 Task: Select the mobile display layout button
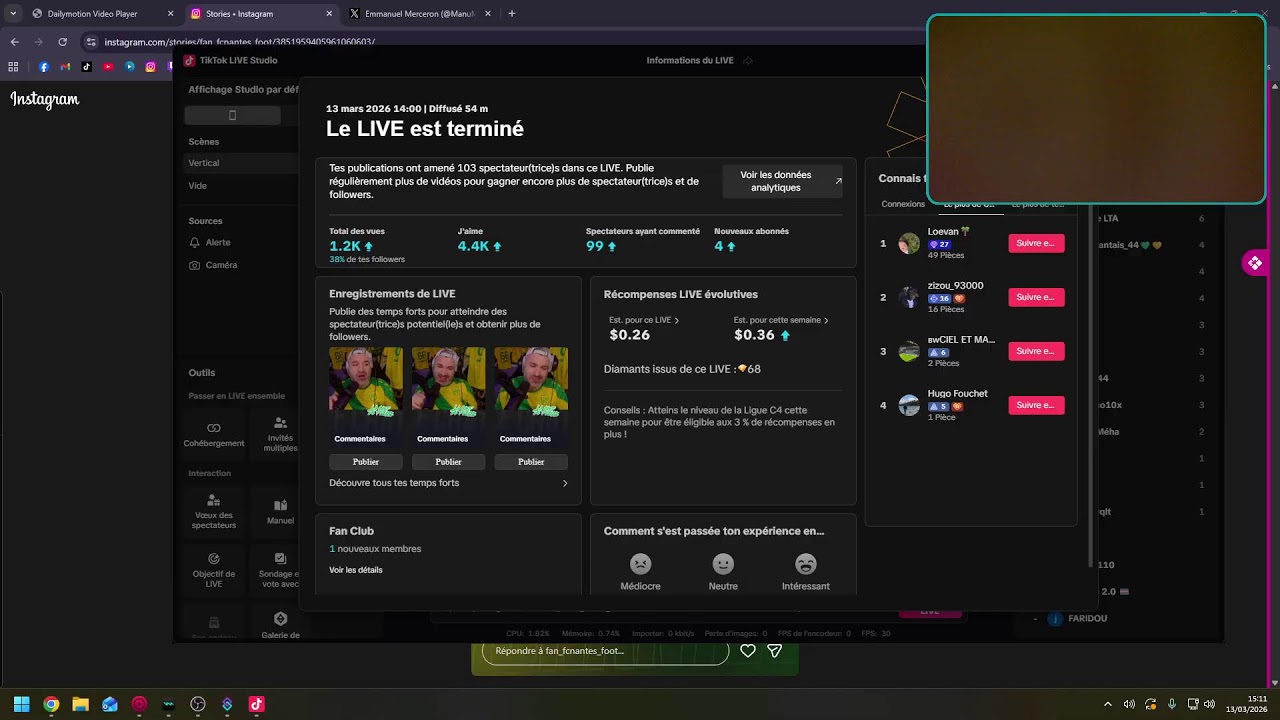click(x=232, y=115)
